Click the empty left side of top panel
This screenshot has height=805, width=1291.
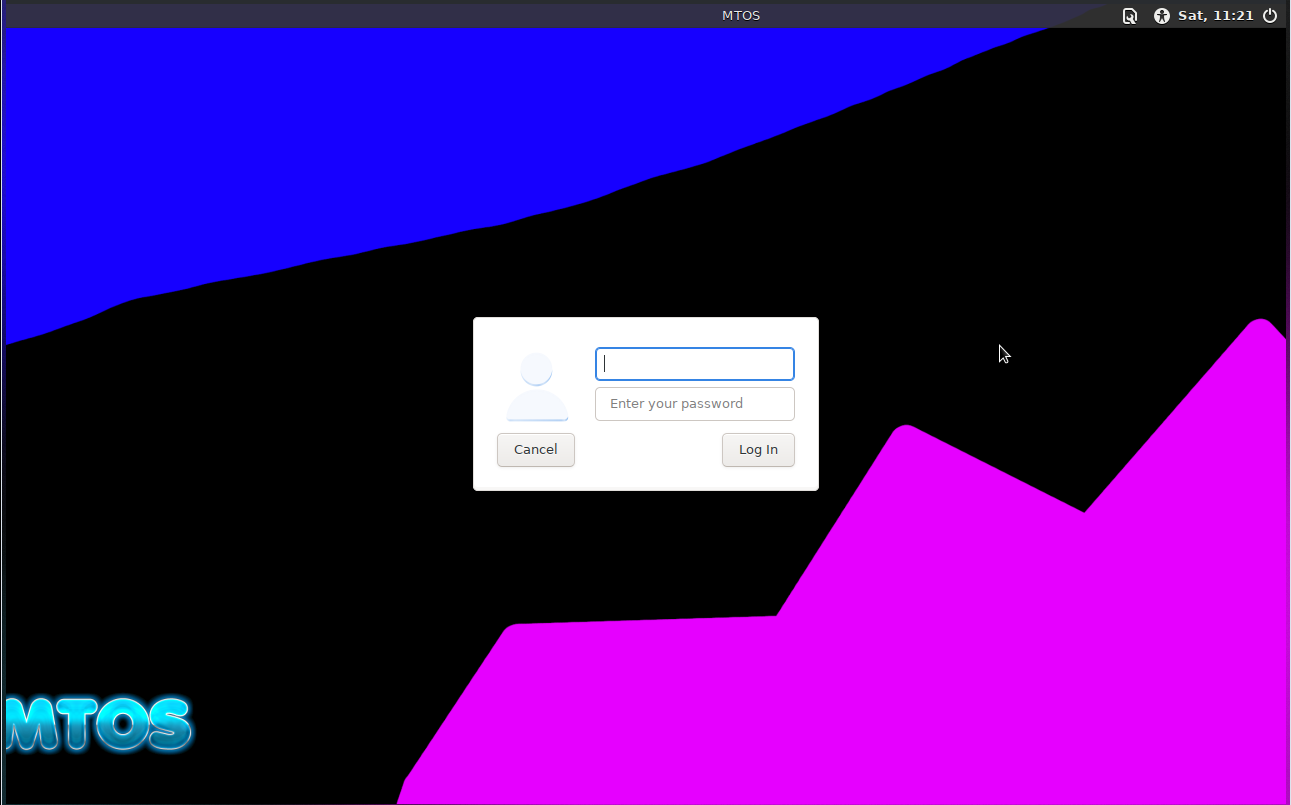300,16
